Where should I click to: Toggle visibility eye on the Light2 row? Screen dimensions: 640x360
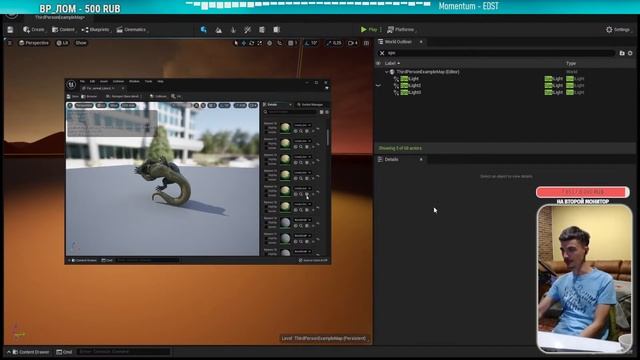click(x=378, y=85)
